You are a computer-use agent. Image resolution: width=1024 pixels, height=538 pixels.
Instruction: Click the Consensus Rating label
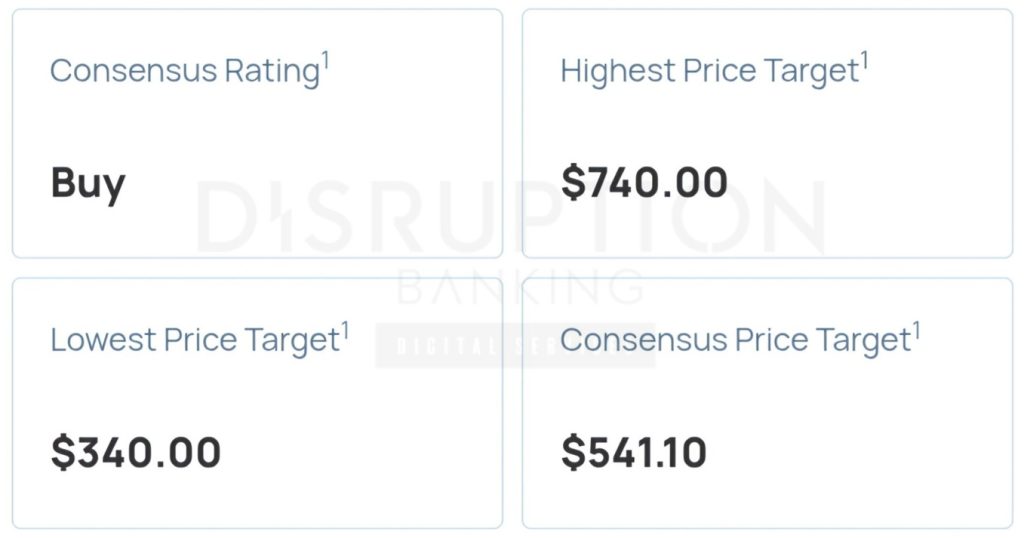[184, 72]
